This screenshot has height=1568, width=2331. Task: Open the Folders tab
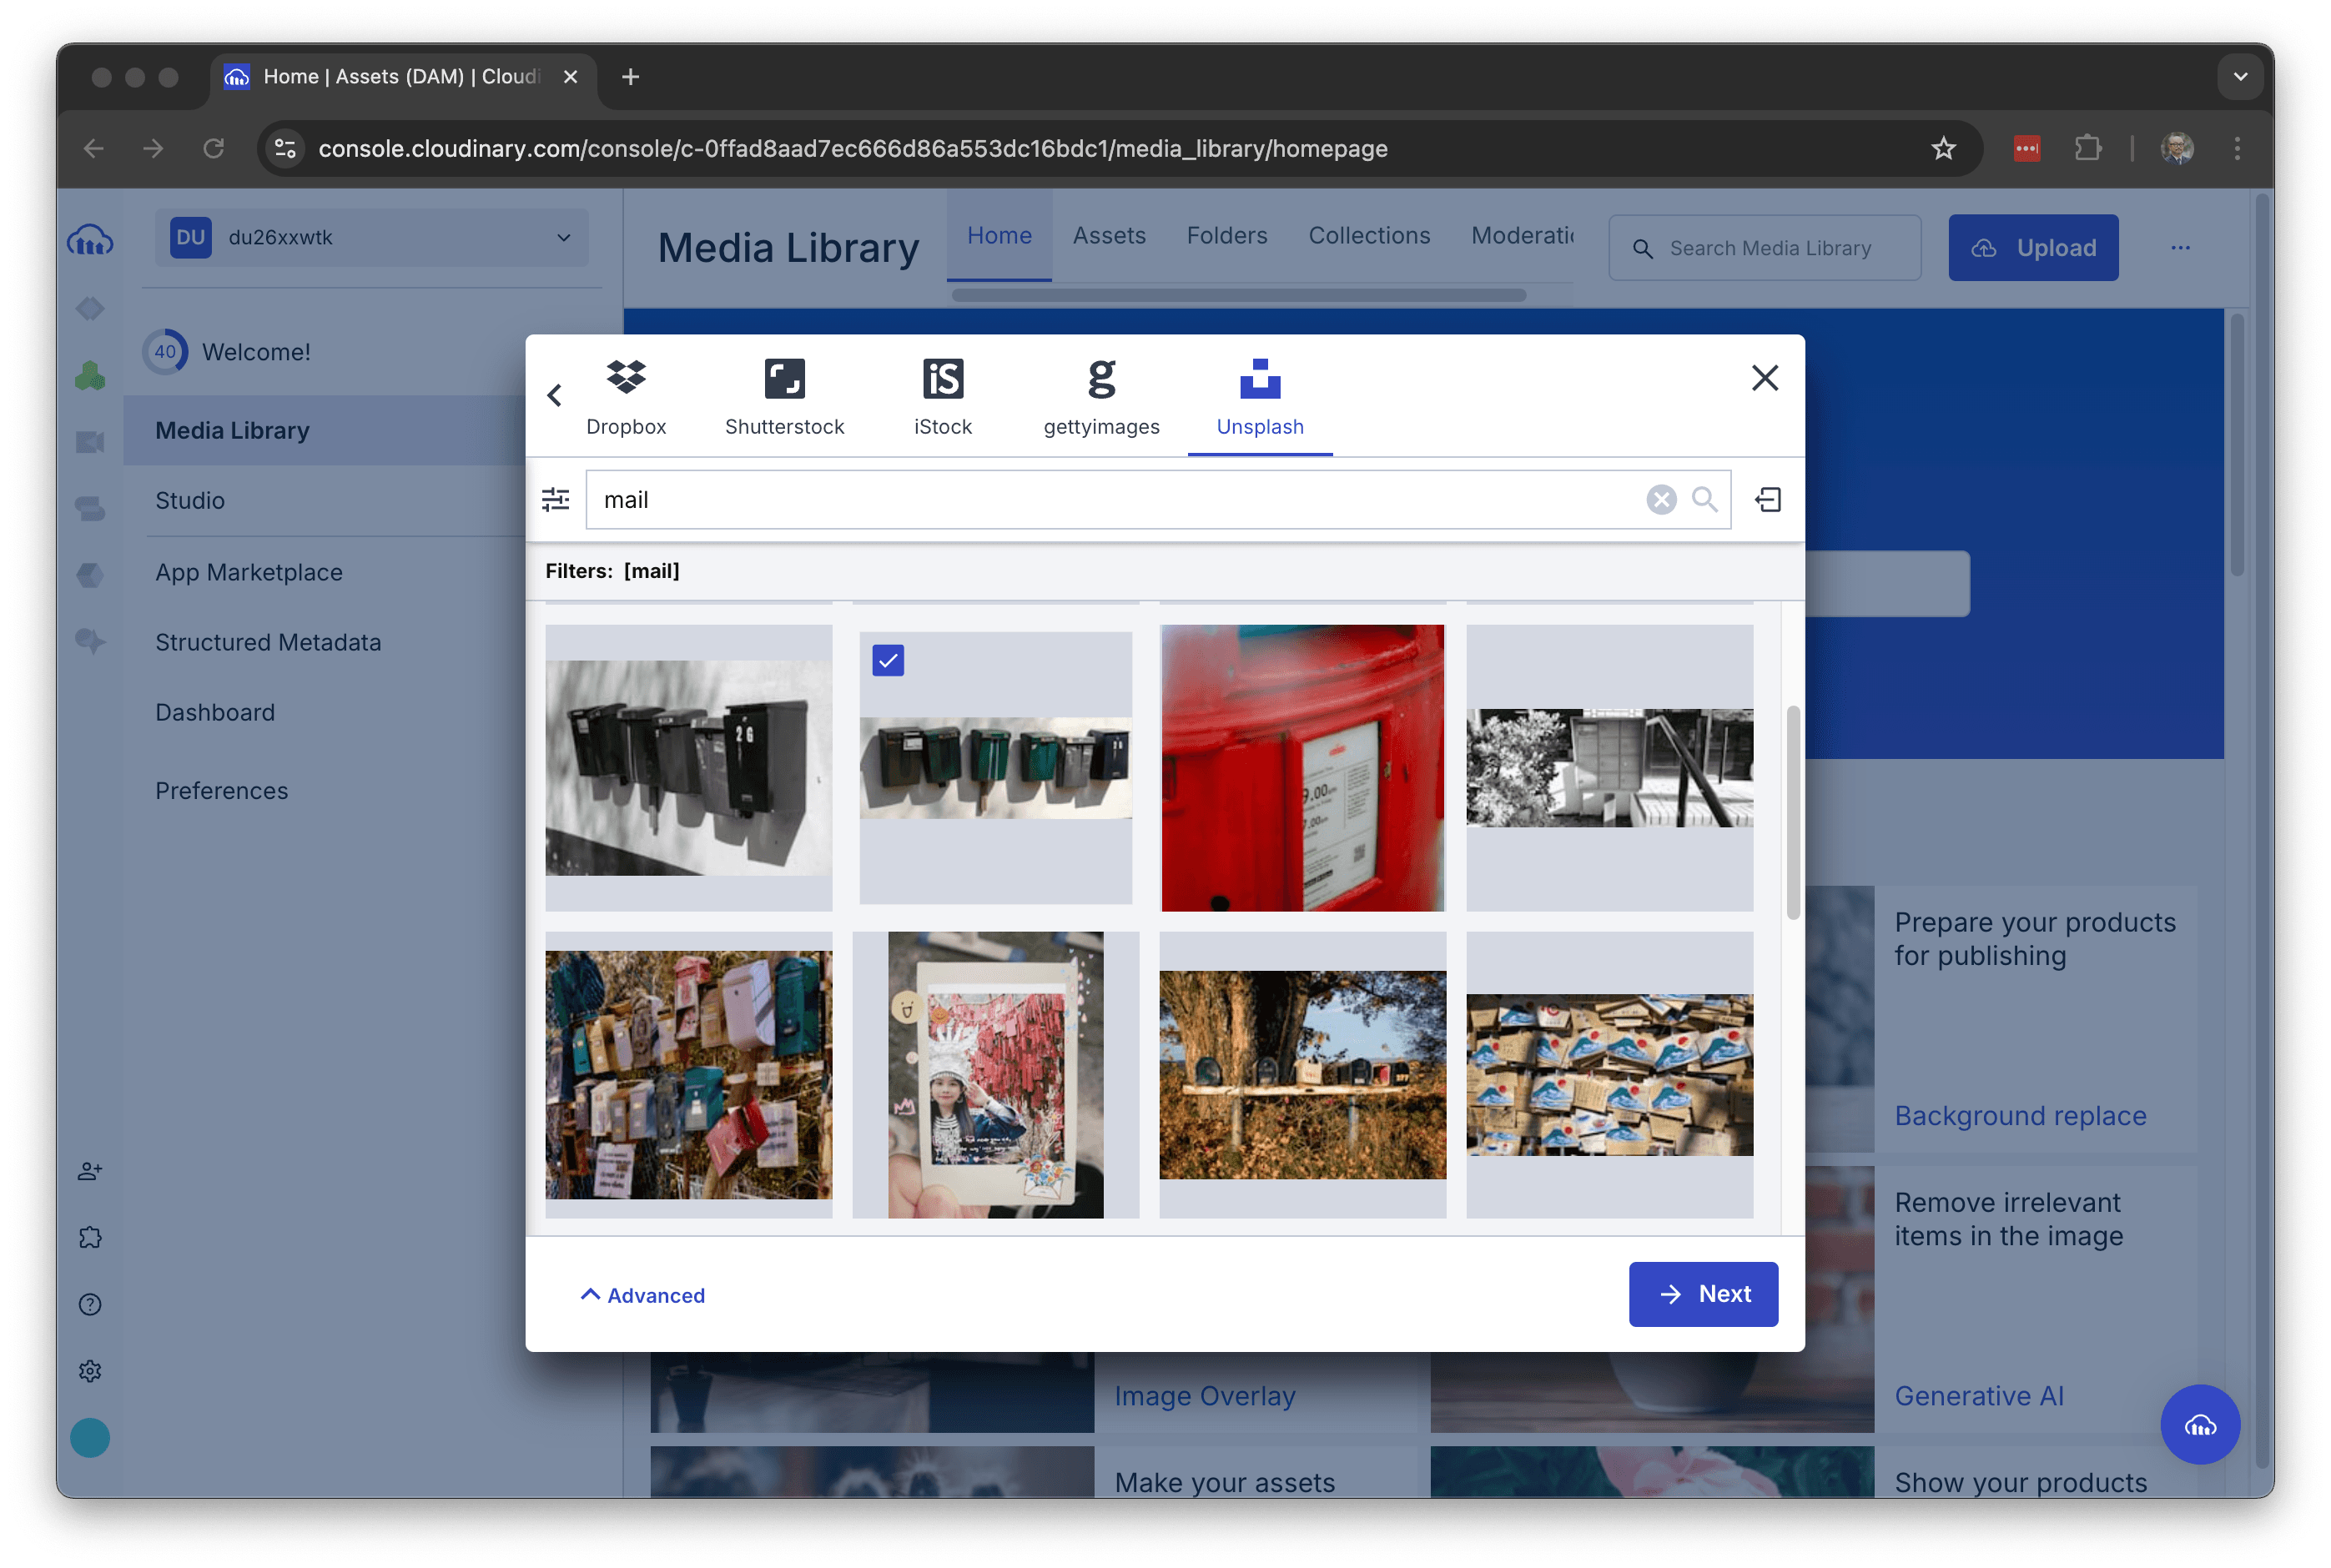tap(1226, 236)
